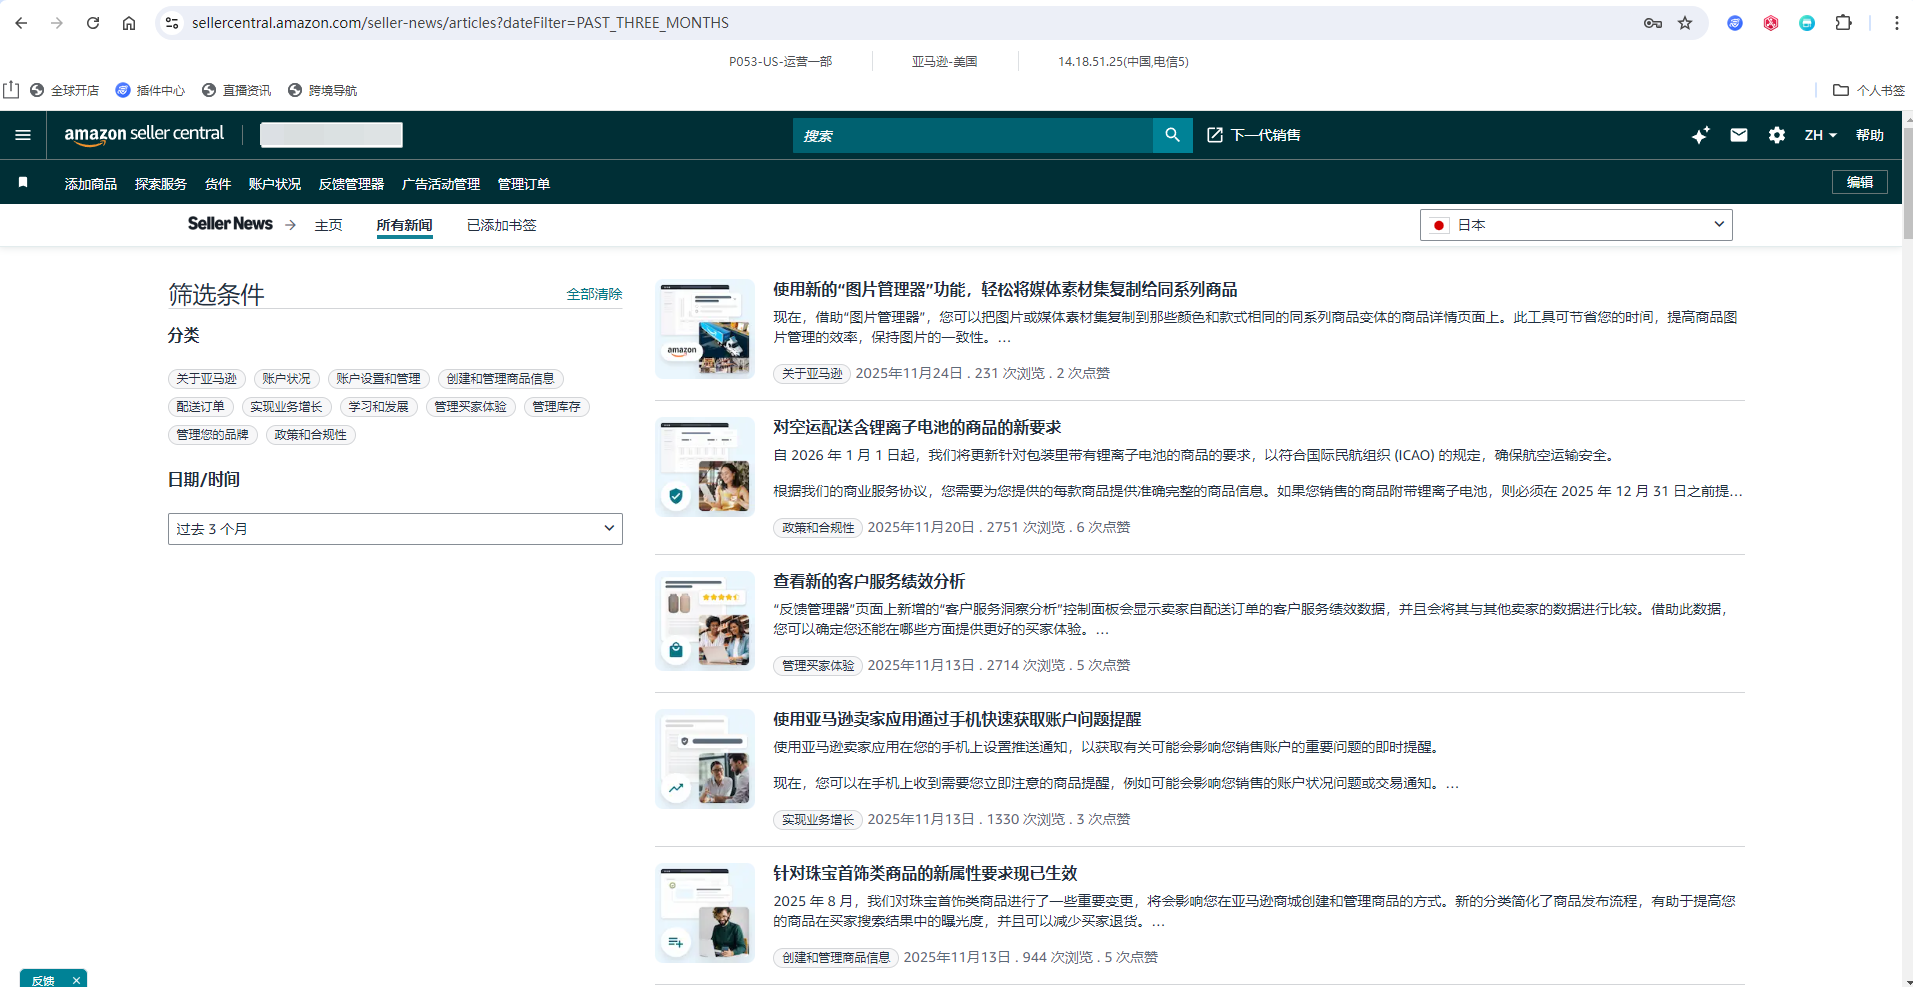Open article about 手机快速获取账户问题提醒

tap(956, 719)
